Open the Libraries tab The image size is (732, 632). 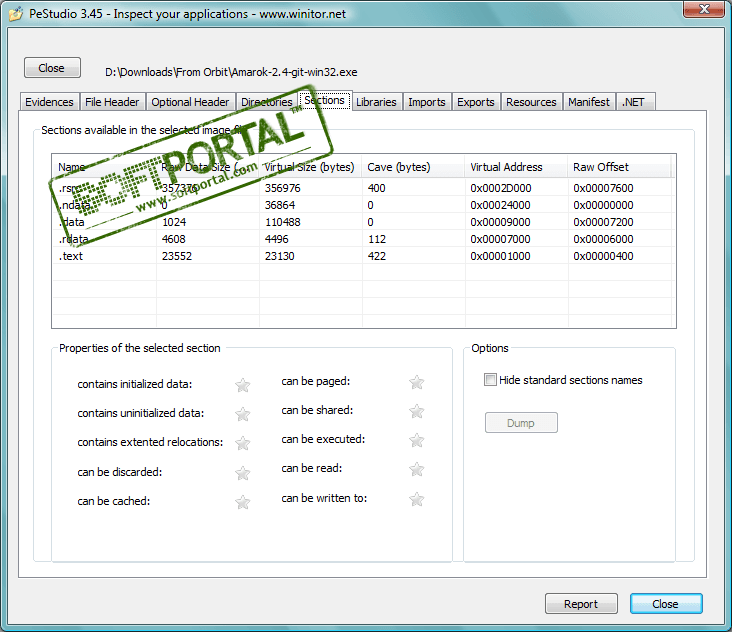tap(376, 102)
